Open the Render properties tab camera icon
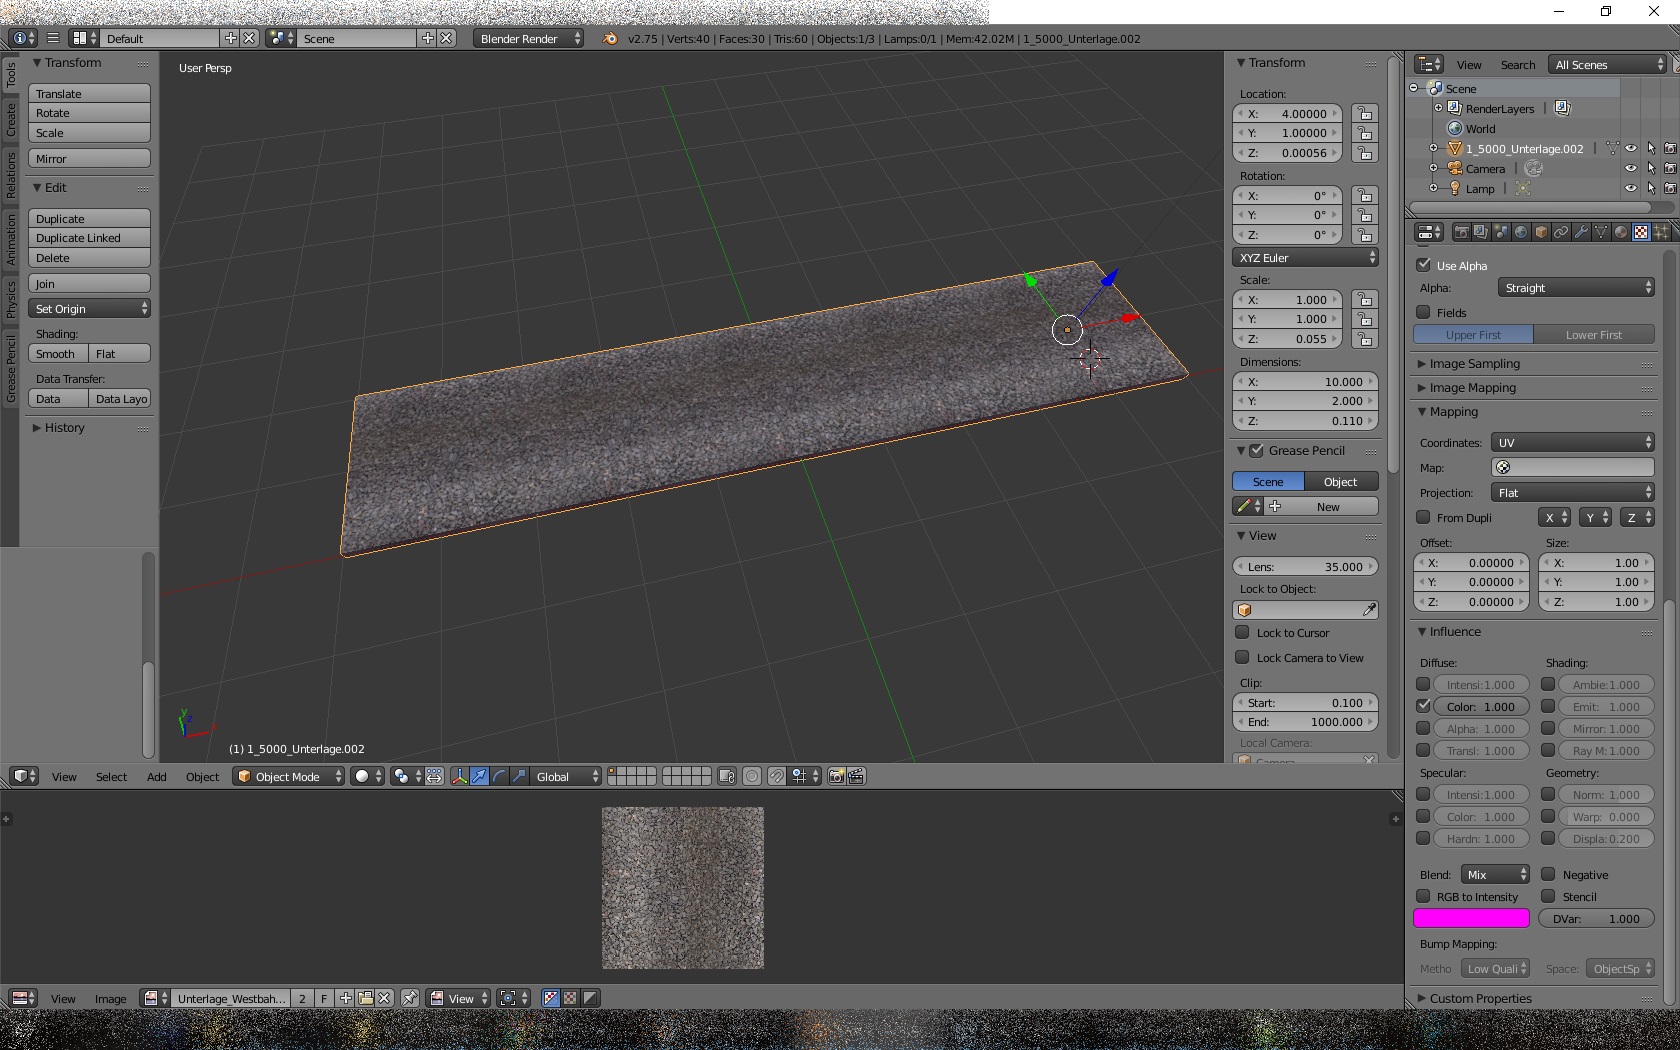1680x1050 pixels. point(1461,232)
